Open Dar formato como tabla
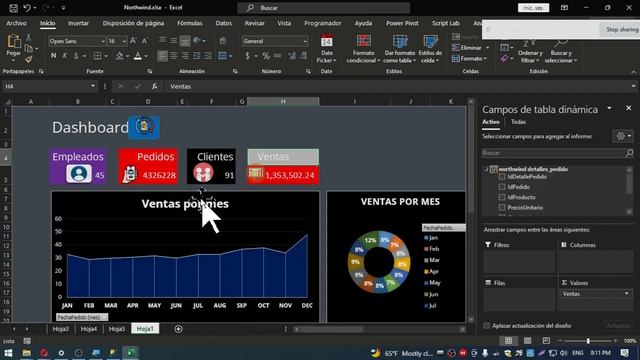The height and width of the screenshot is (360, 640). coord(400,48)
